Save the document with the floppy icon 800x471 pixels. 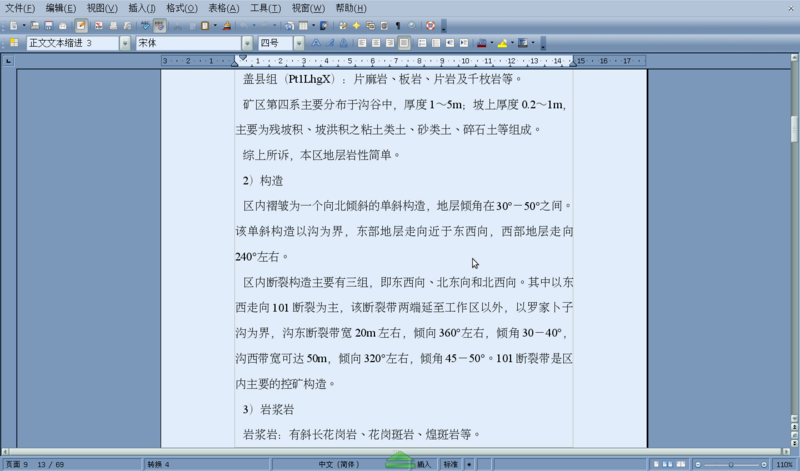coord(49,26)
